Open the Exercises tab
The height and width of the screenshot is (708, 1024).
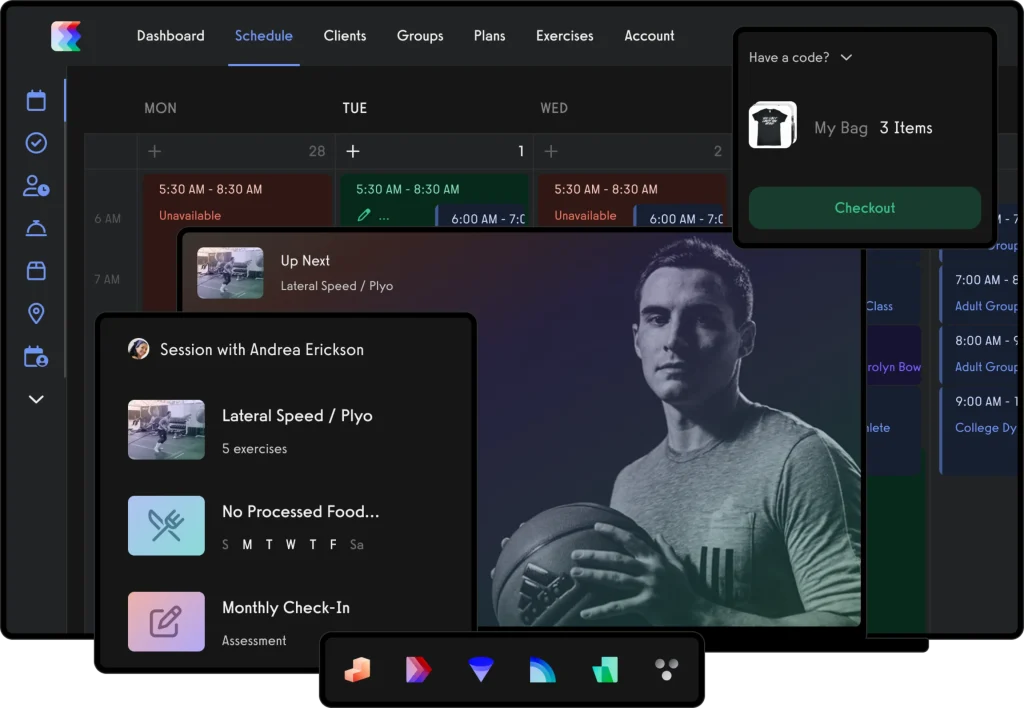pos(564,36)
